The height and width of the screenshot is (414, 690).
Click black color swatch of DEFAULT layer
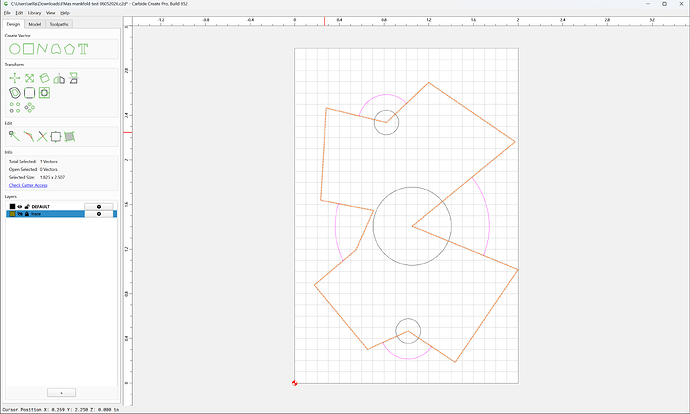pos(12,206)
